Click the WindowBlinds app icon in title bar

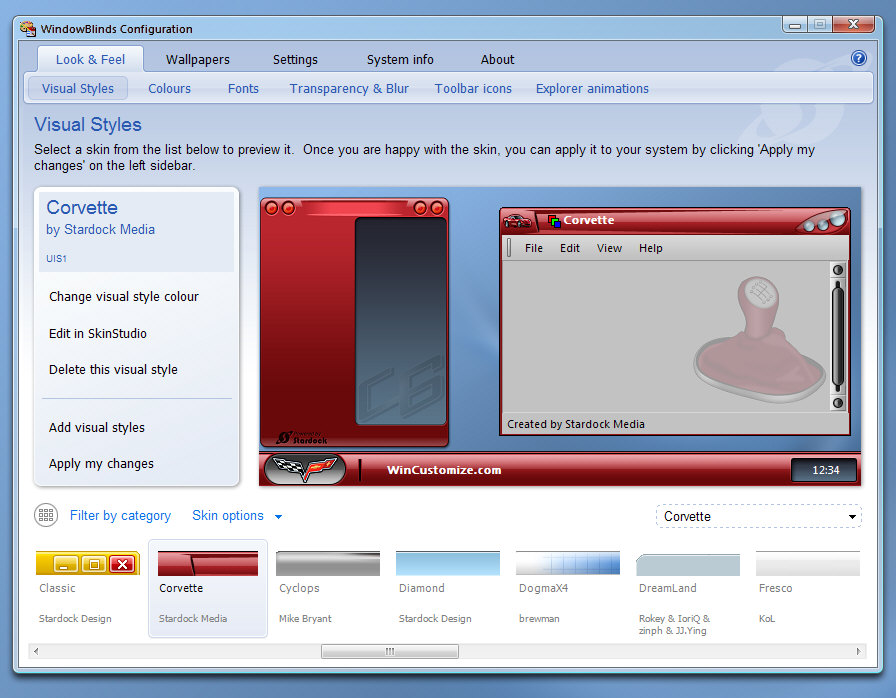point(27,29)
